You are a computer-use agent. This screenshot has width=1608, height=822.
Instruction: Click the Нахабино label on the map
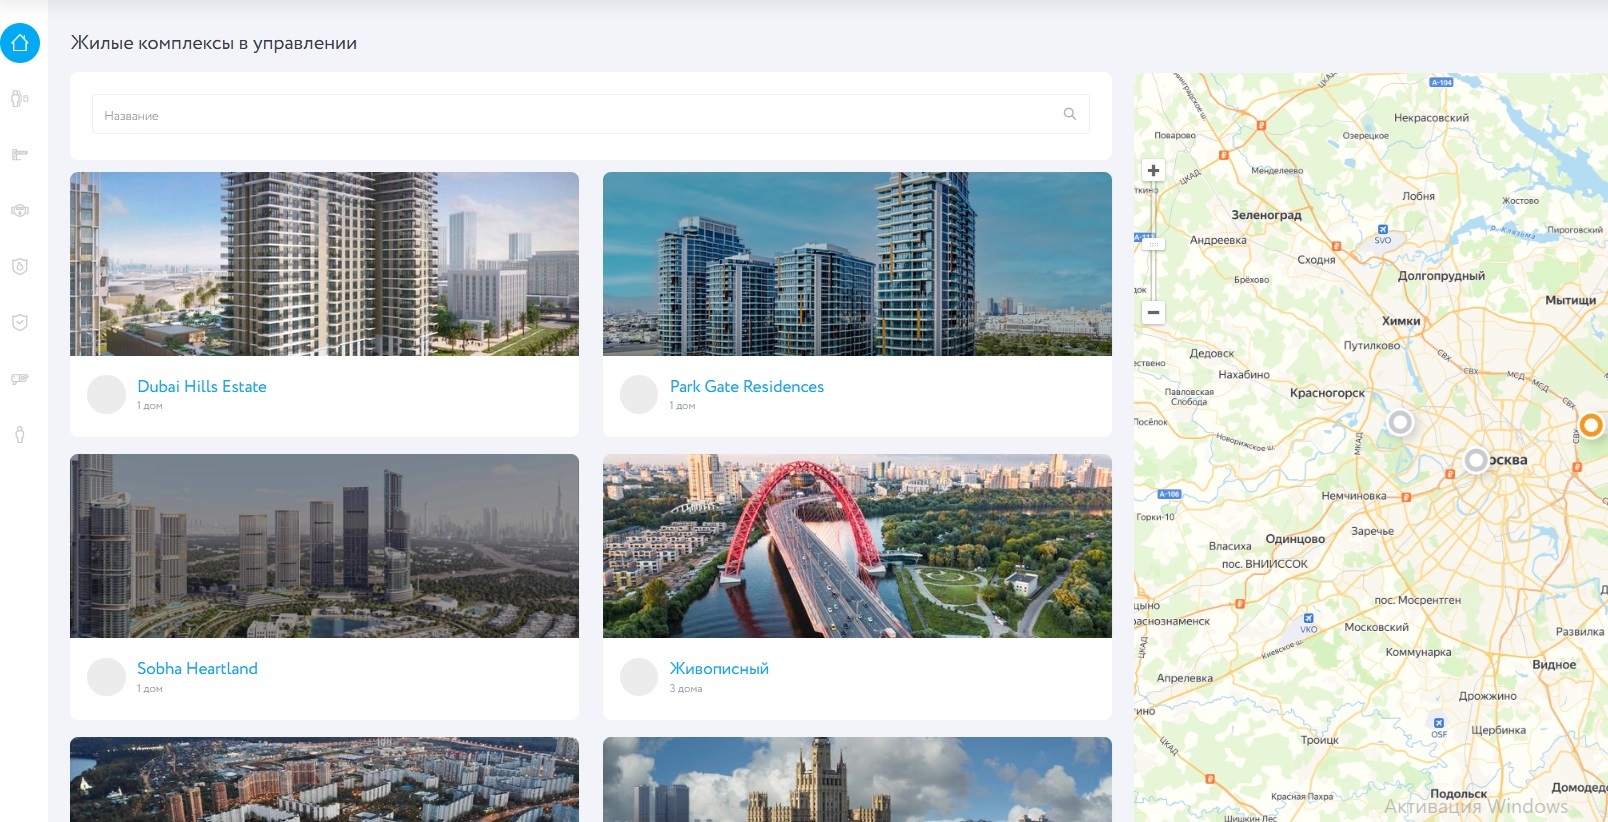coord(1244,374)
